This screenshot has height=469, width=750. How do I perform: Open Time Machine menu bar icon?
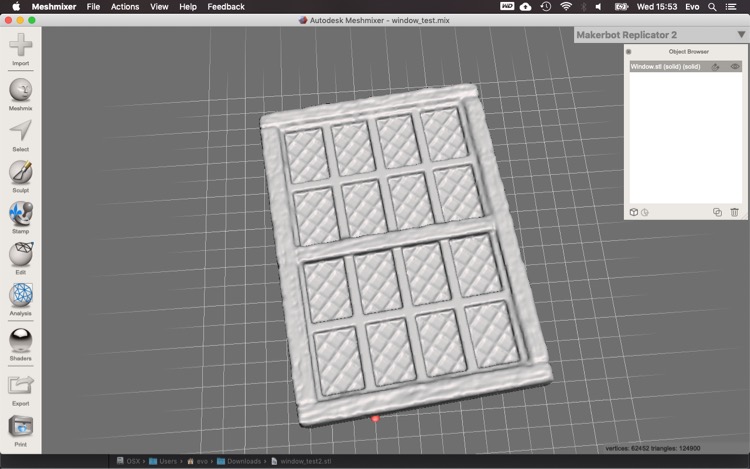pyautogui.click(x=546, y=7)
